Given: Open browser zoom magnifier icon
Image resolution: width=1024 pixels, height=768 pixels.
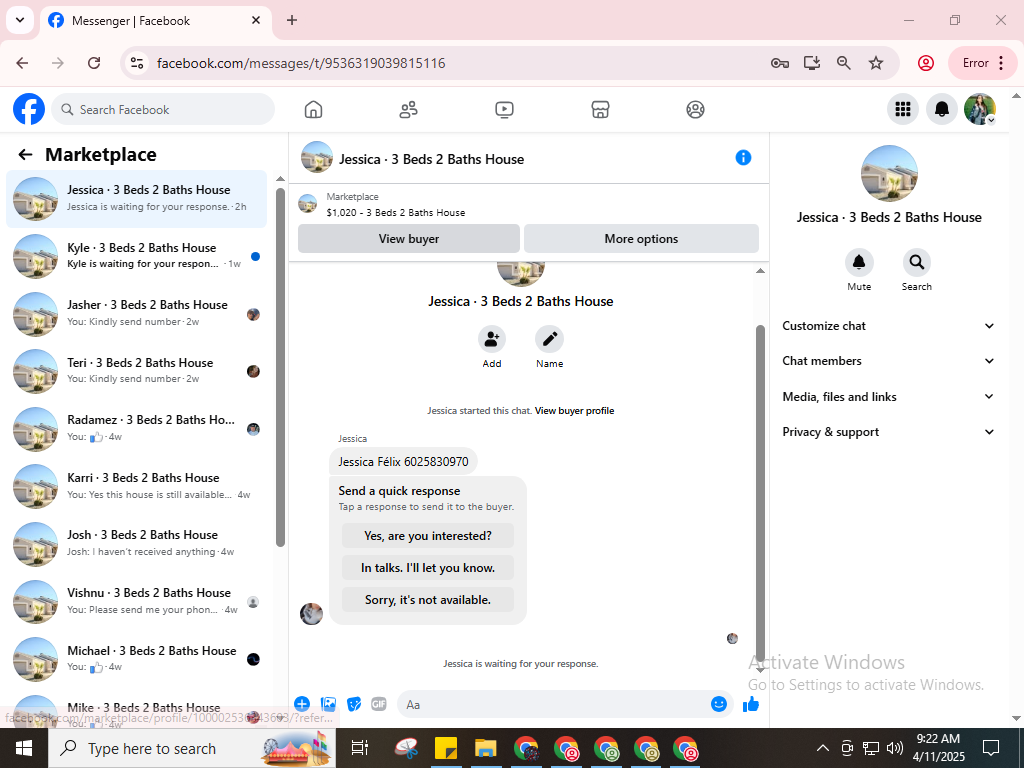Looking at the screenshot, I should tap(844, 63).
